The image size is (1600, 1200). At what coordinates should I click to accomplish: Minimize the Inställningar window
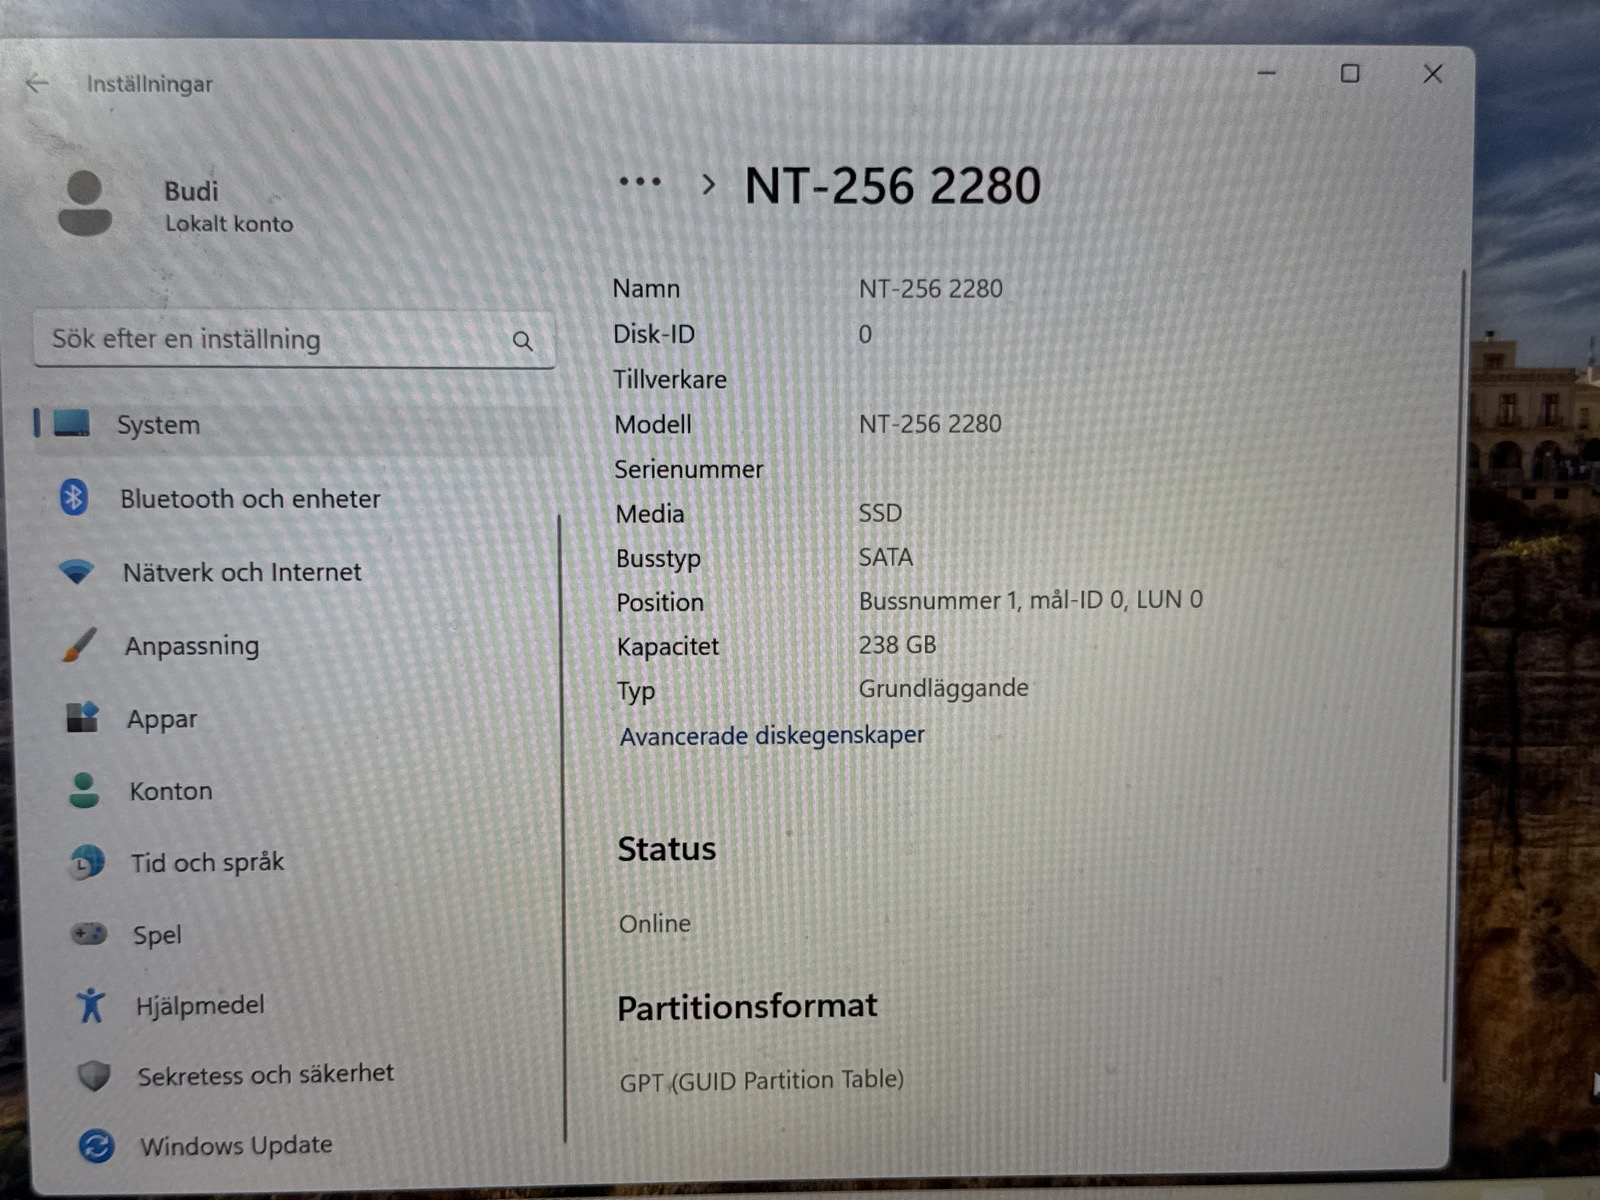point(1267,73)
